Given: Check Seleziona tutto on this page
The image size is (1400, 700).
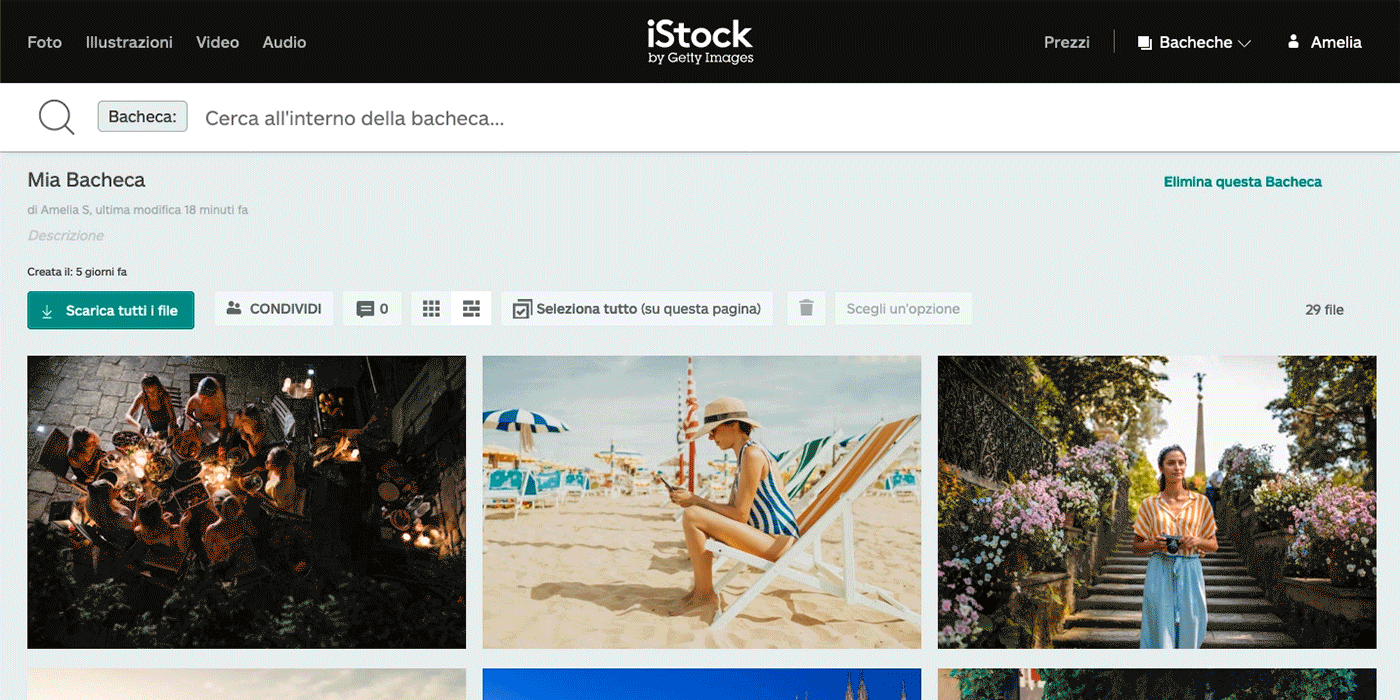Looking at the screenshot, I should (x=521, y=310).
